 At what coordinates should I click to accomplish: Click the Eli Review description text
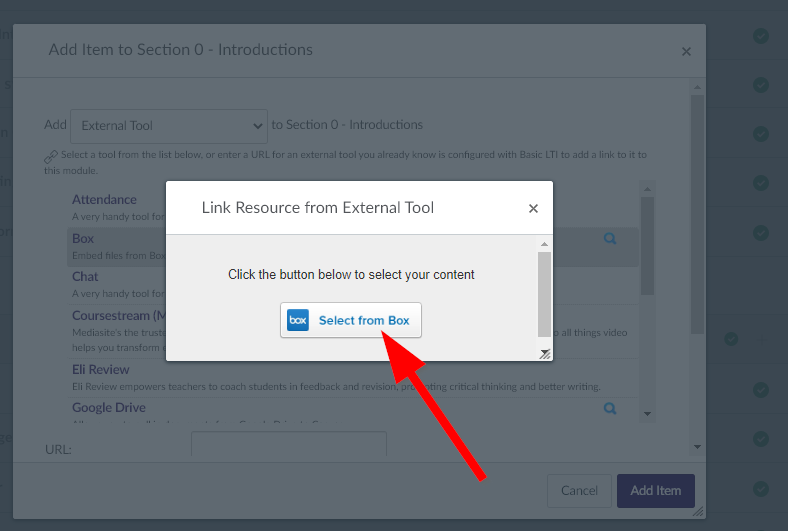(x=336, y=387)
